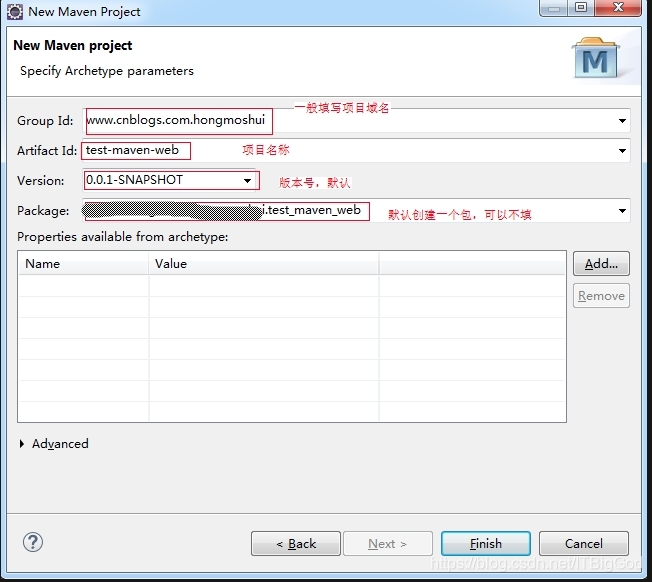The height and width of the screenshot is (582, 652).
Task: Go back with the < Back button
Action: (x=296, y=543)
